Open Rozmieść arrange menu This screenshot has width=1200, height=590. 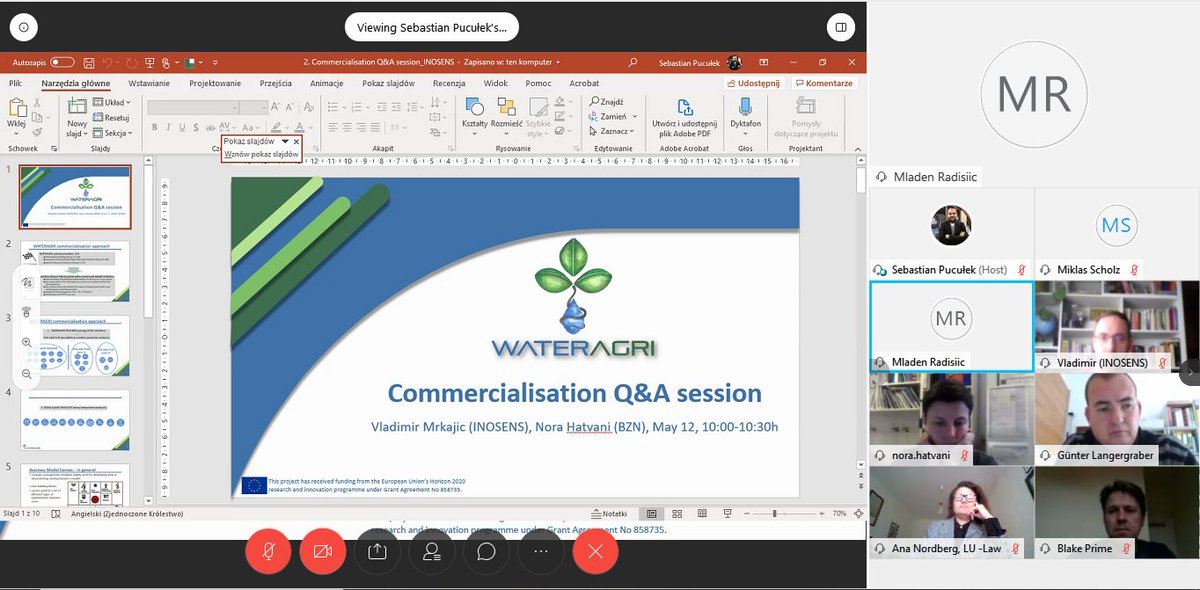coord(506,113)
